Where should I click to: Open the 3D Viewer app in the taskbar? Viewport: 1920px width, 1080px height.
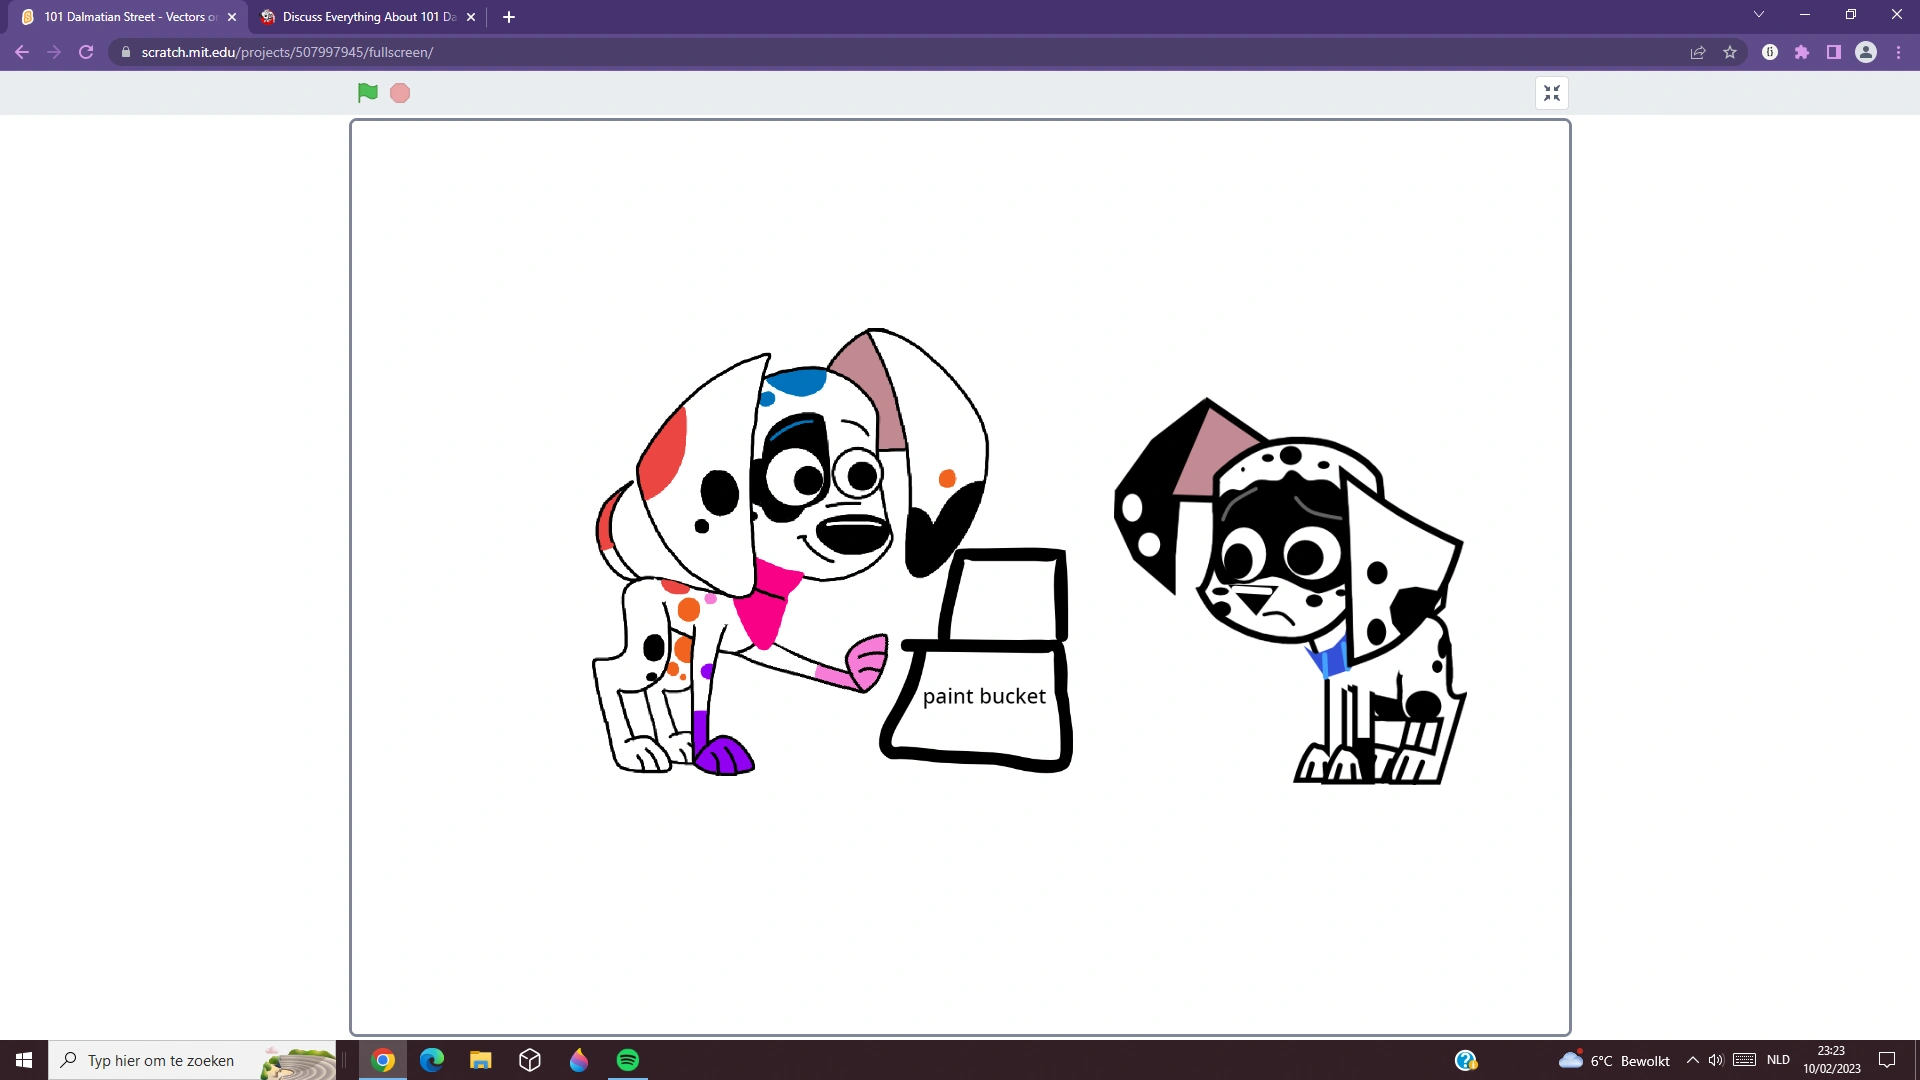coord(529,1060)
